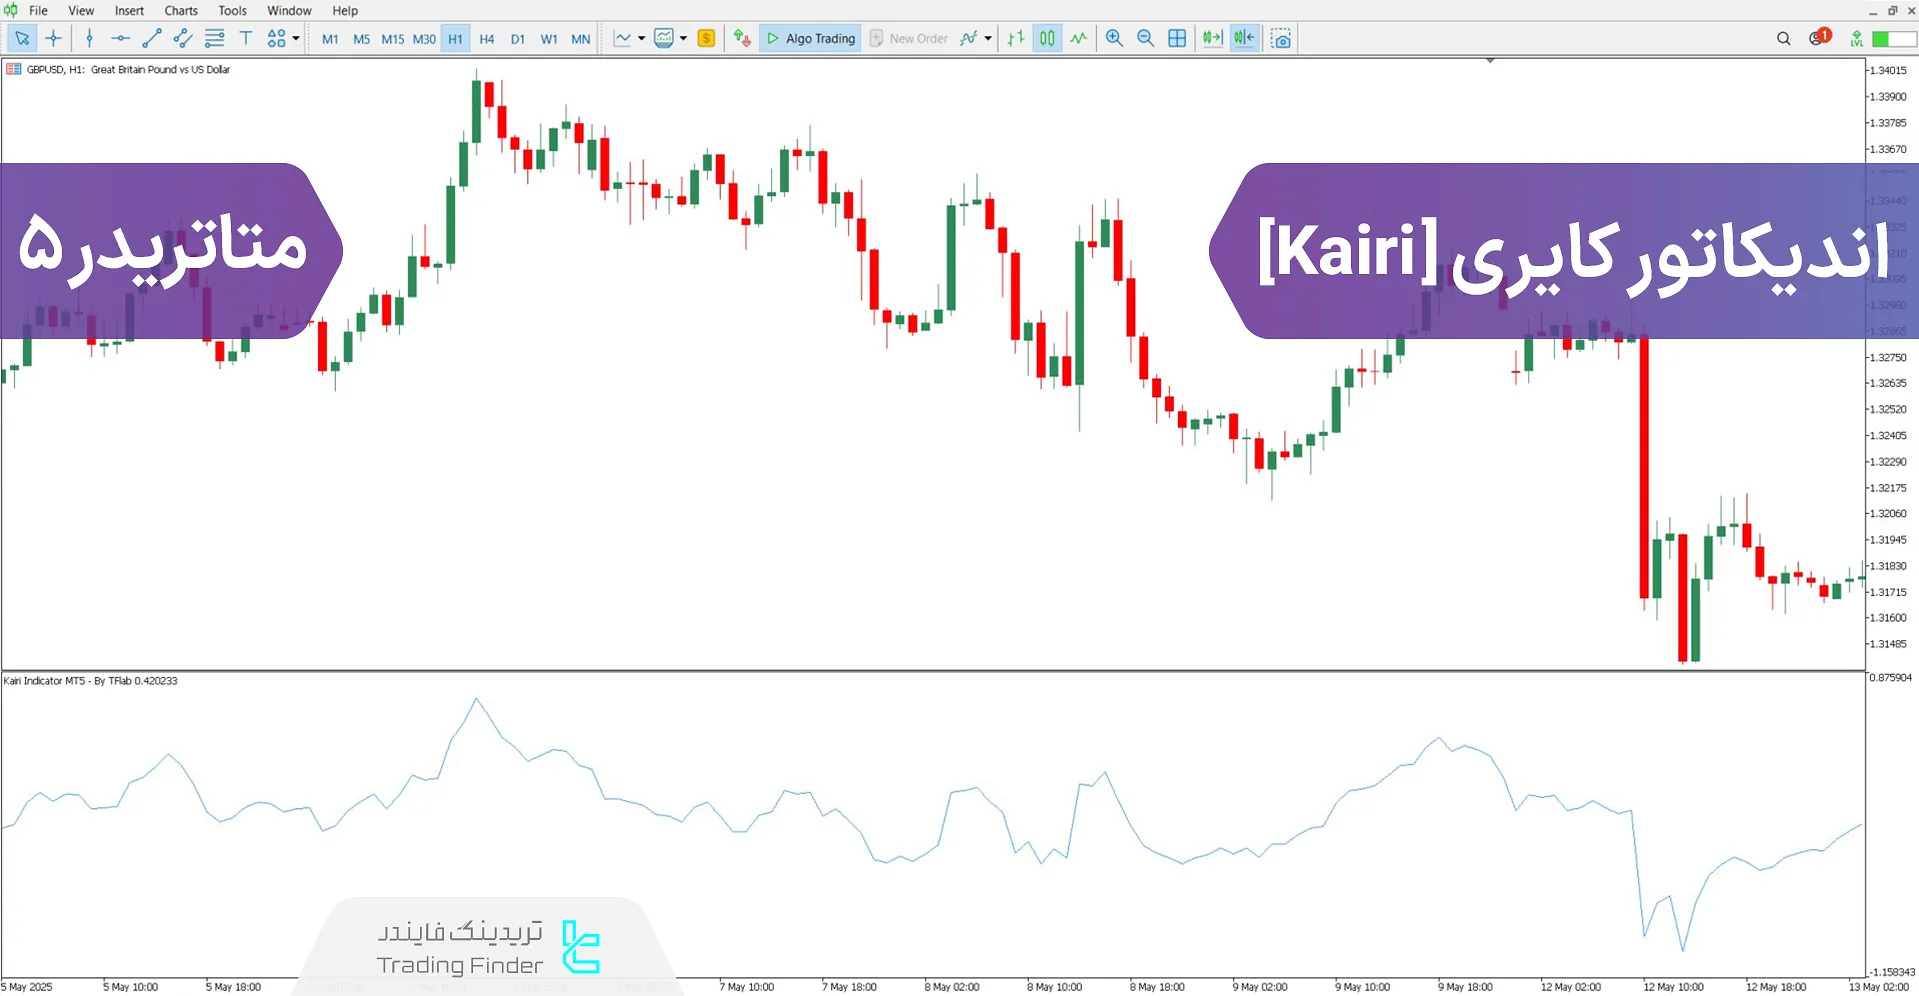Select the Text annotation tool
The height and width of the screenshot is (996, 1919).
[245, 38]
